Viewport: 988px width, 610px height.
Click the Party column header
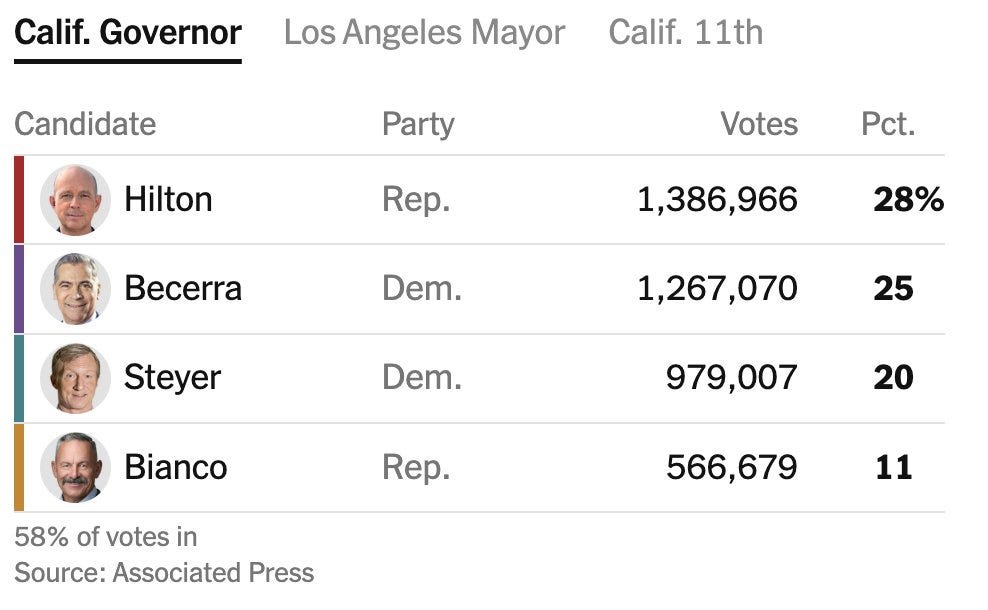click(418, 124)
